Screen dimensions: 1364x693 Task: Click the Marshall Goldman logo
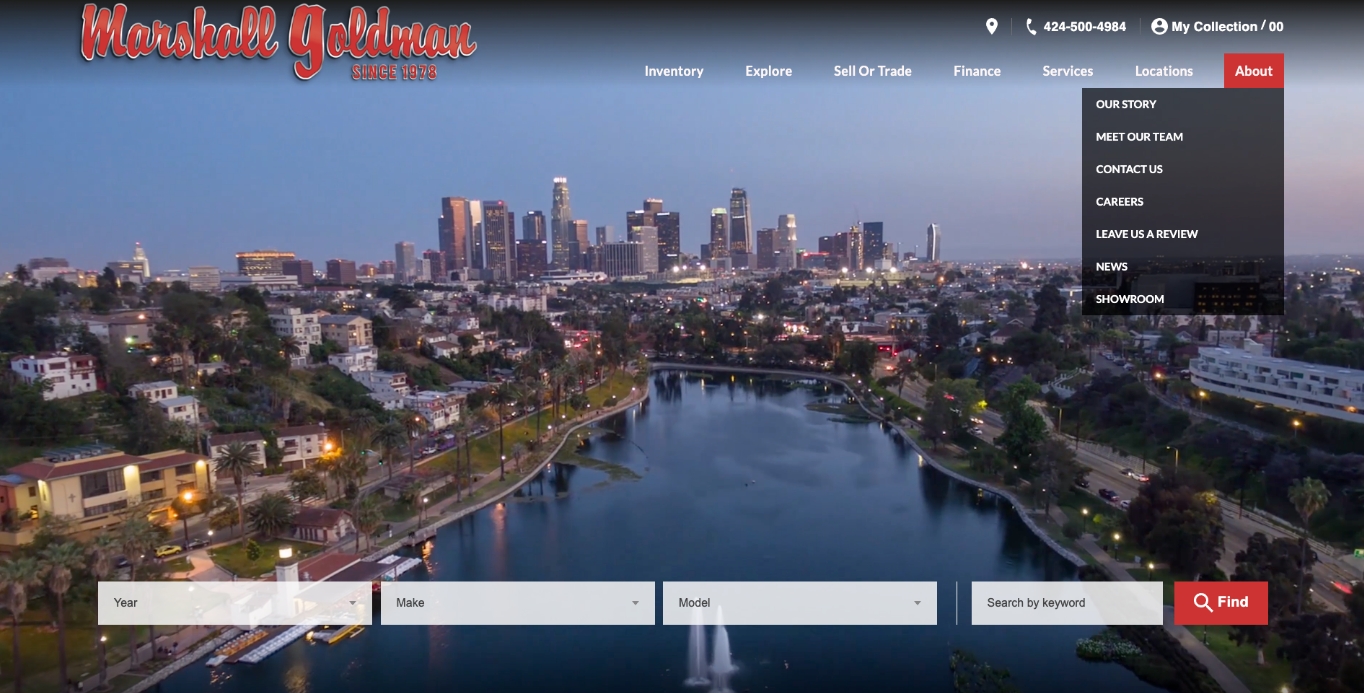coord(279,42)
